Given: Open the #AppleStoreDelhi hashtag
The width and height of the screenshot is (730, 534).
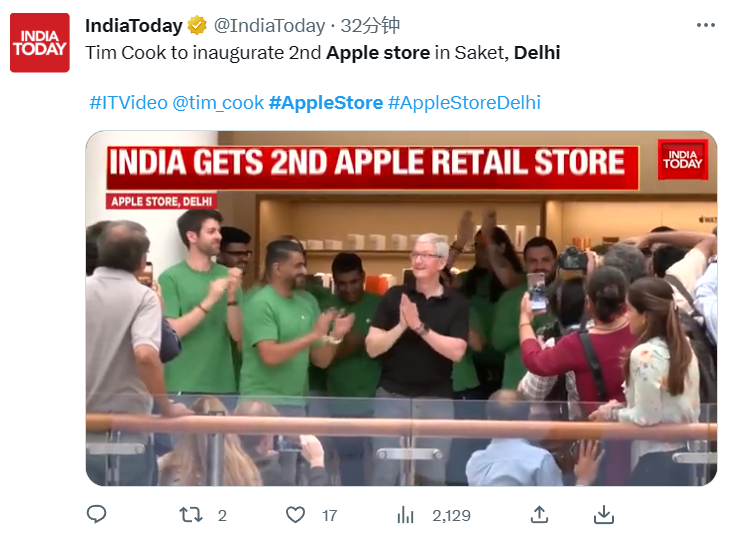Looking at the screenshot, I should click(464, 102).
